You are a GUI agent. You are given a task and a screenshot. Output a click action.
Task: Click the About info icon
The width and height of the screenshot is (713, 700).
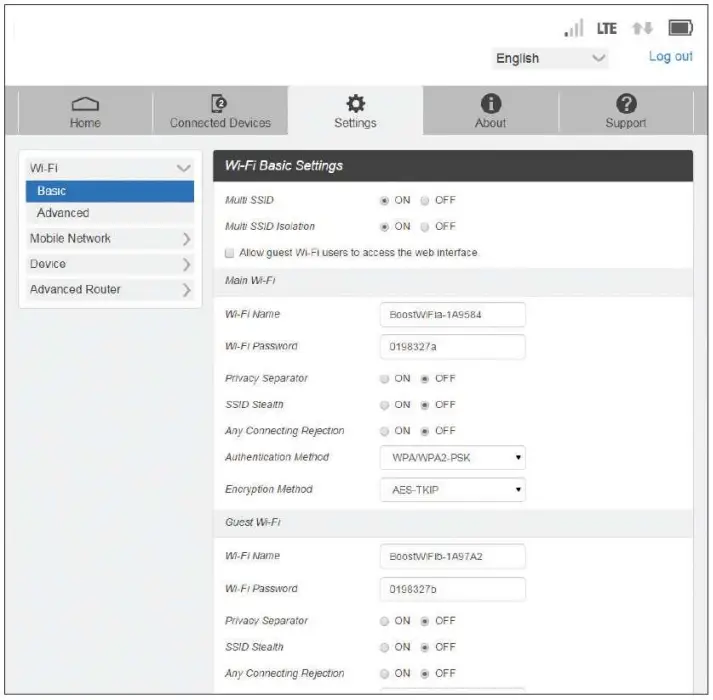[491, 103]
